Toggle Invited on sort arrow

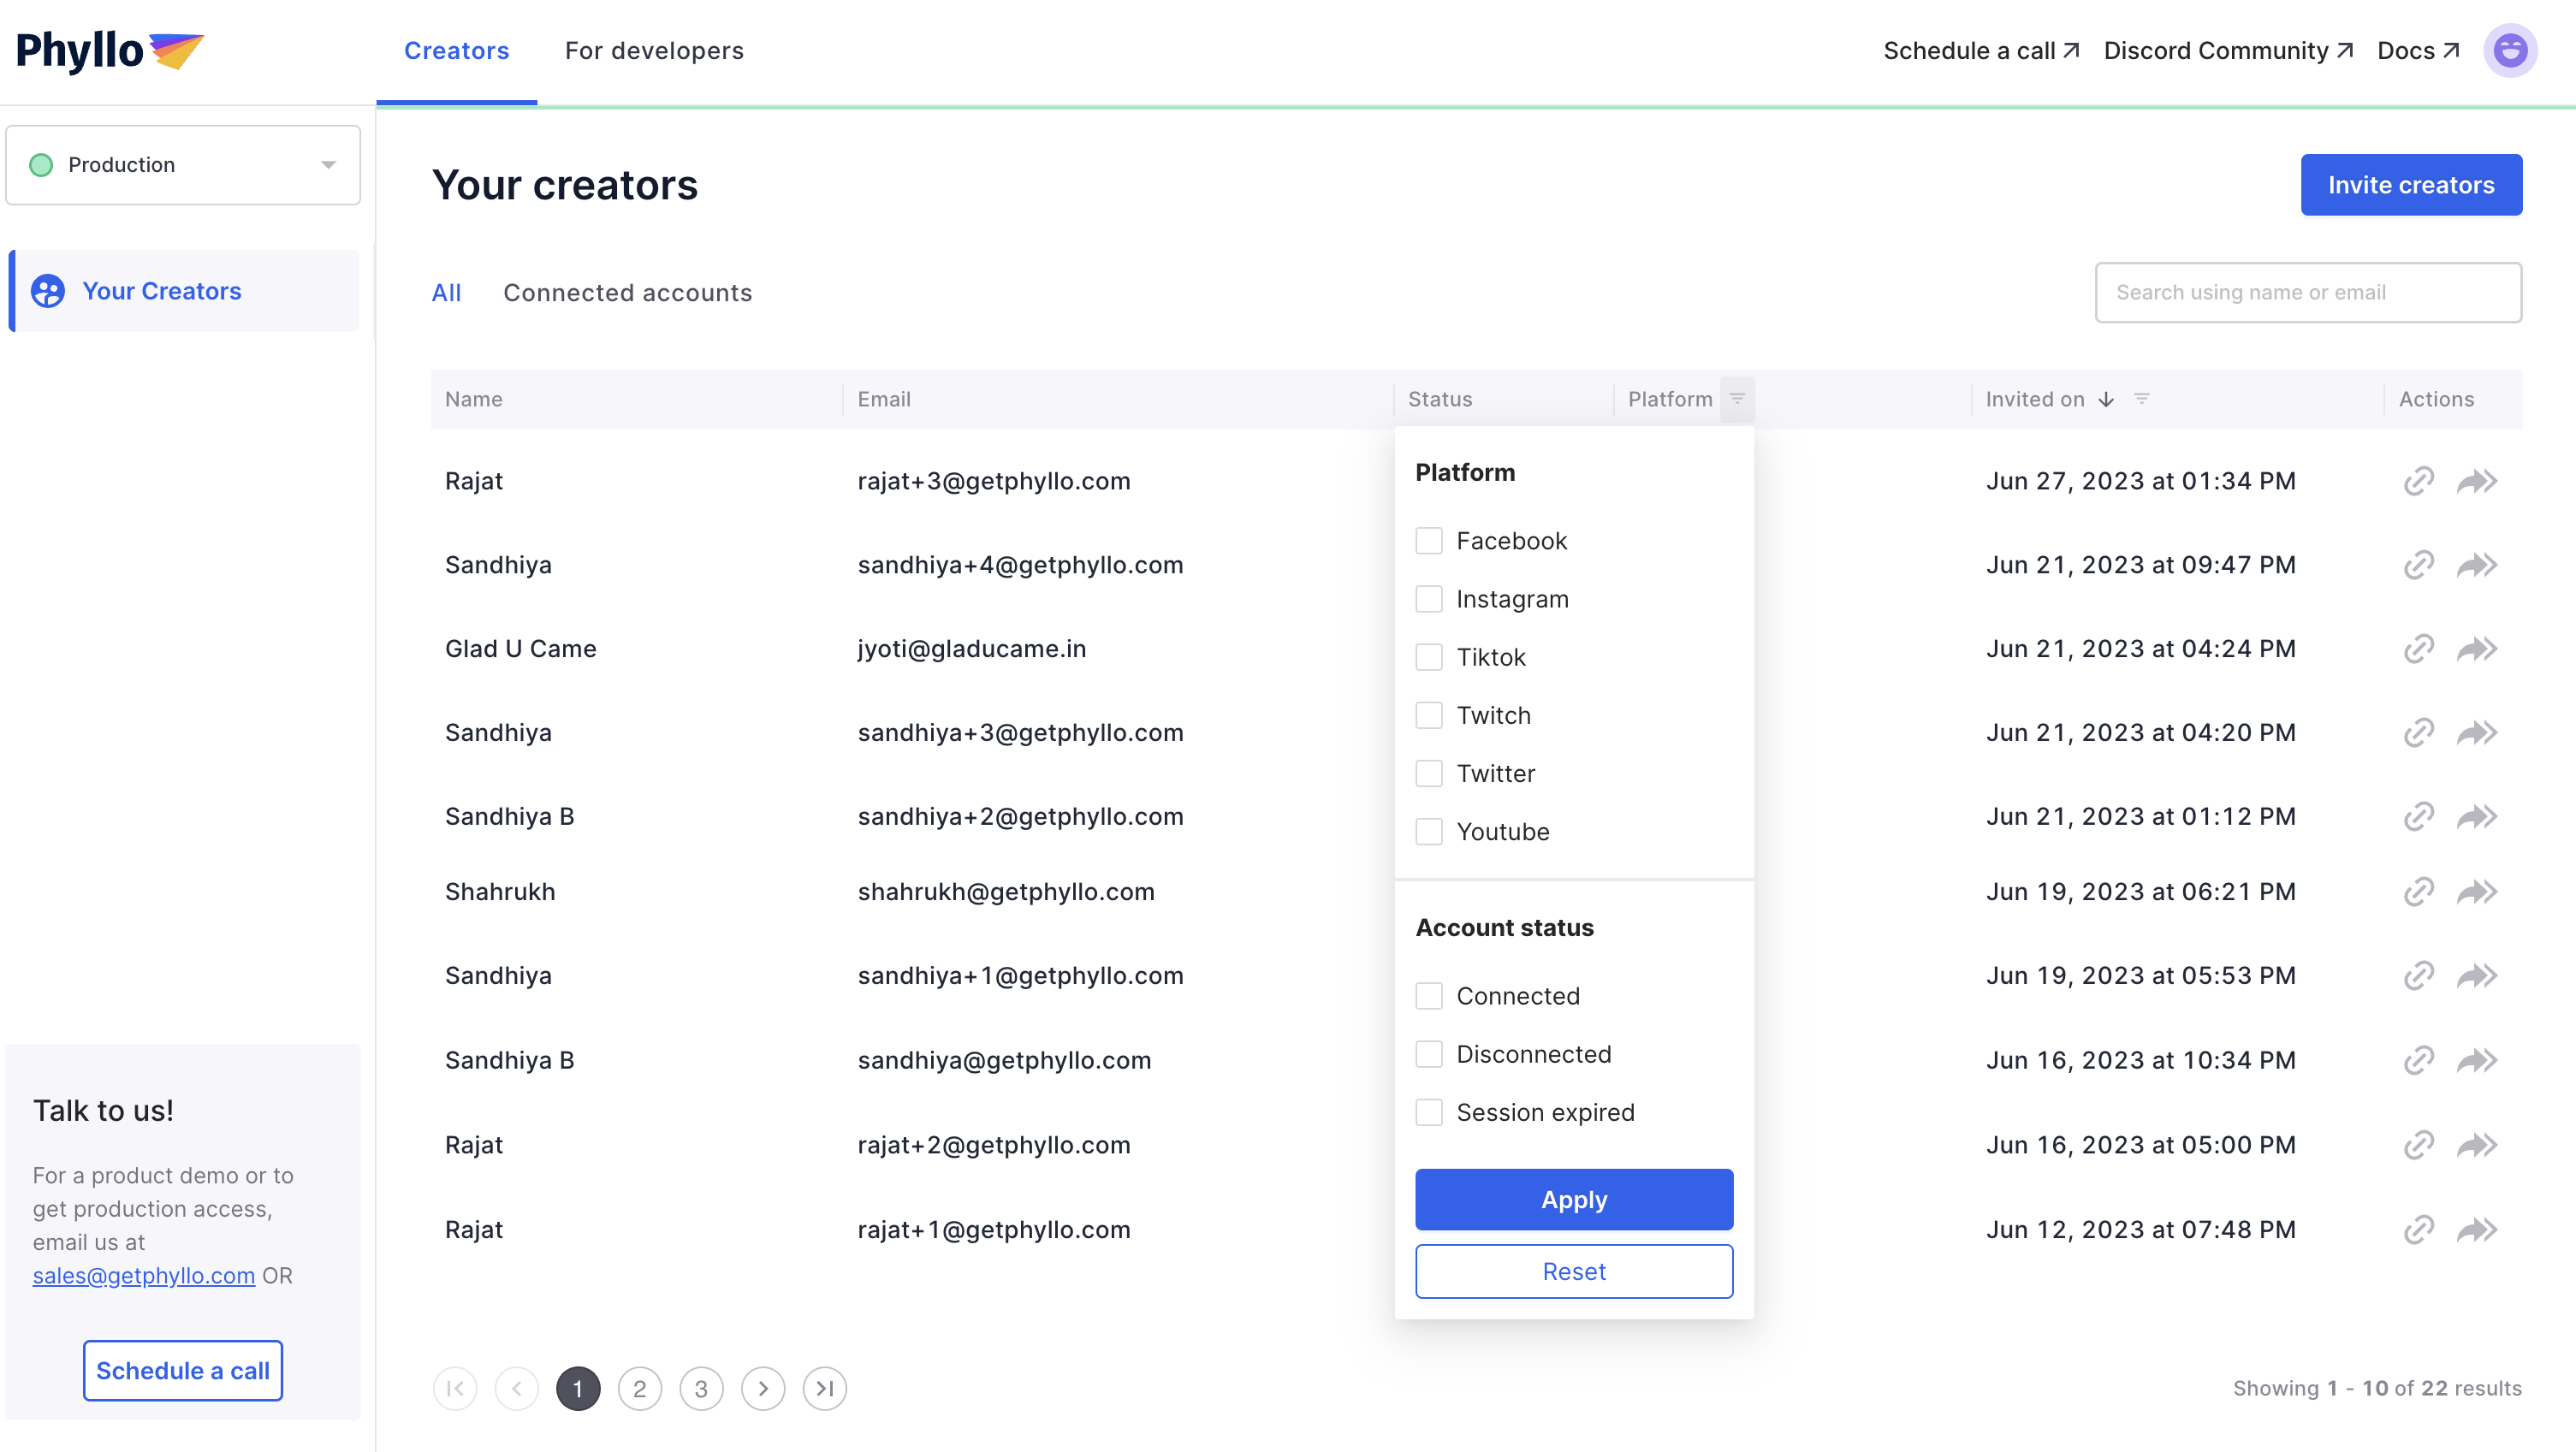pos(2106,399)
